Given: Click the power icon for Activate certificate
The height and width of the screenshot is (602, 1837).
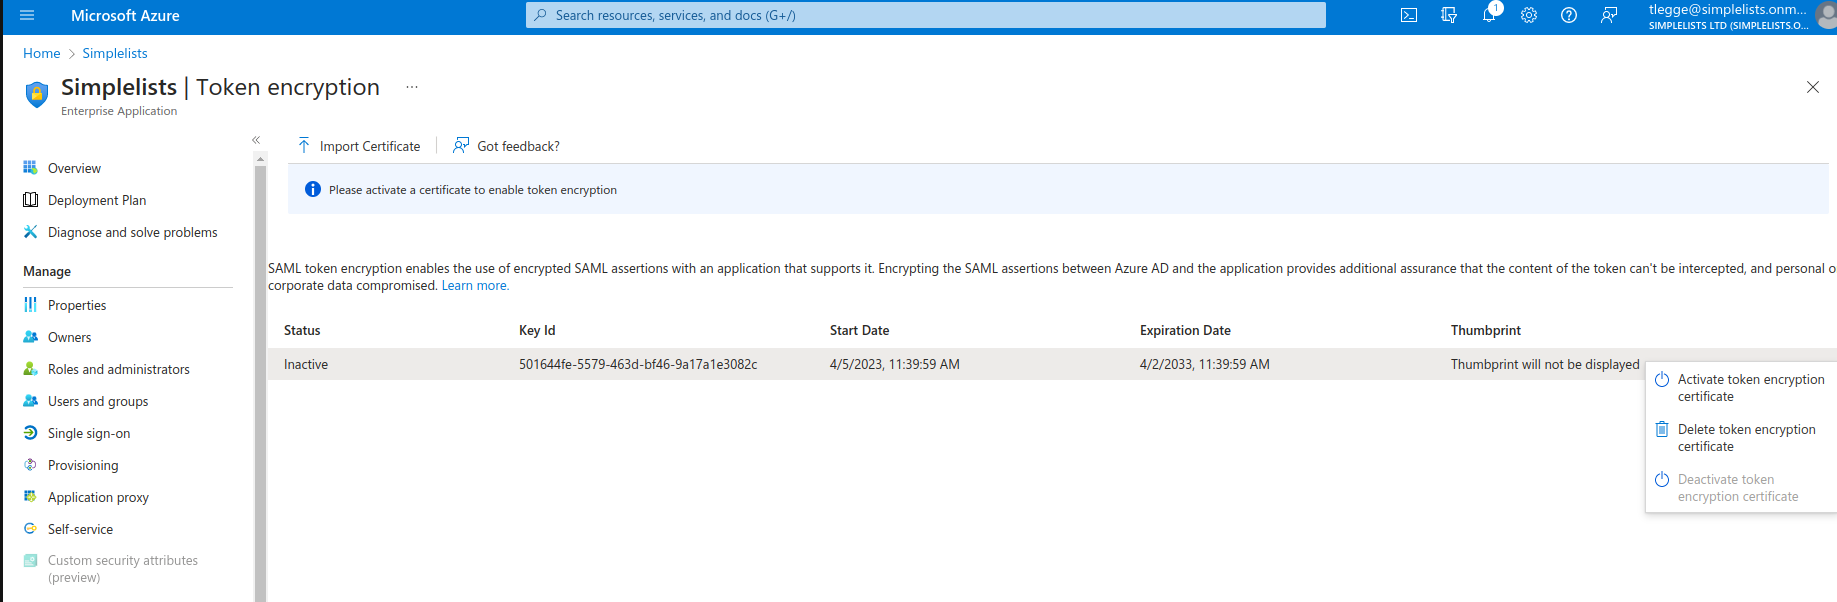Looking at the screenshot, I should click(1662, 380).
